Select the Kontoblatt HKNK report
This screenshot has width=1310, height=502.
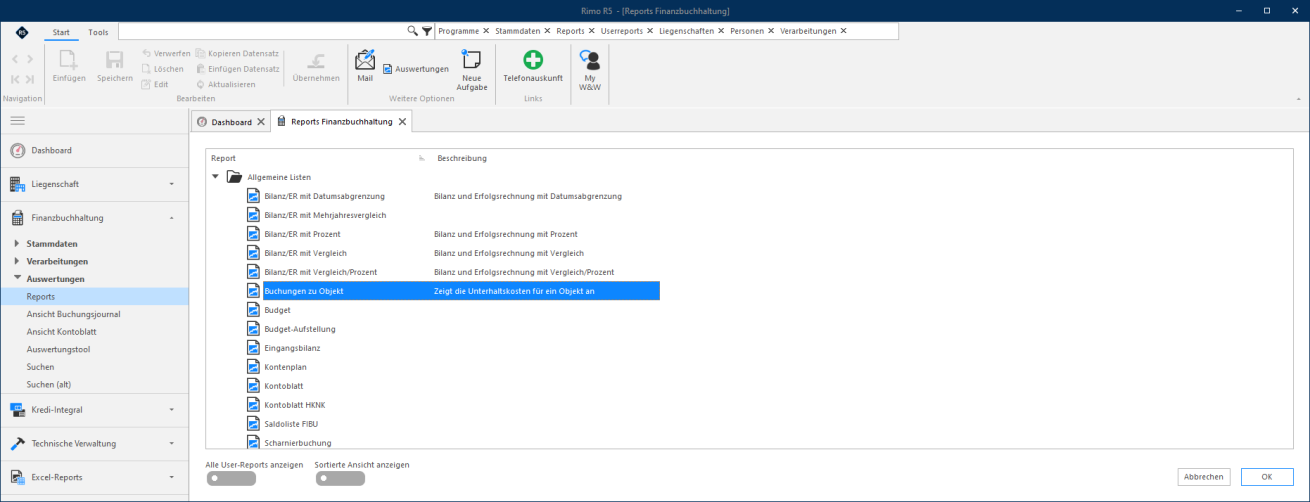(x=295, y=405)
